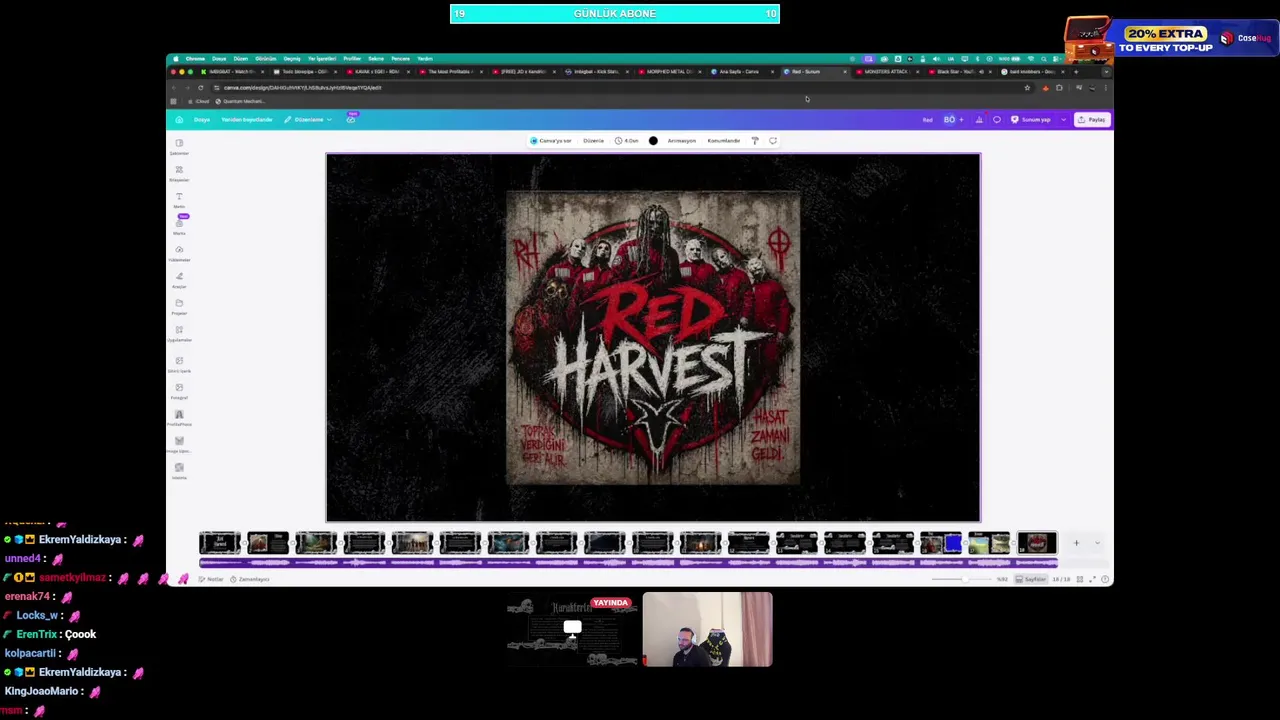Open help question mark icon at bottom

(1105, 579)
